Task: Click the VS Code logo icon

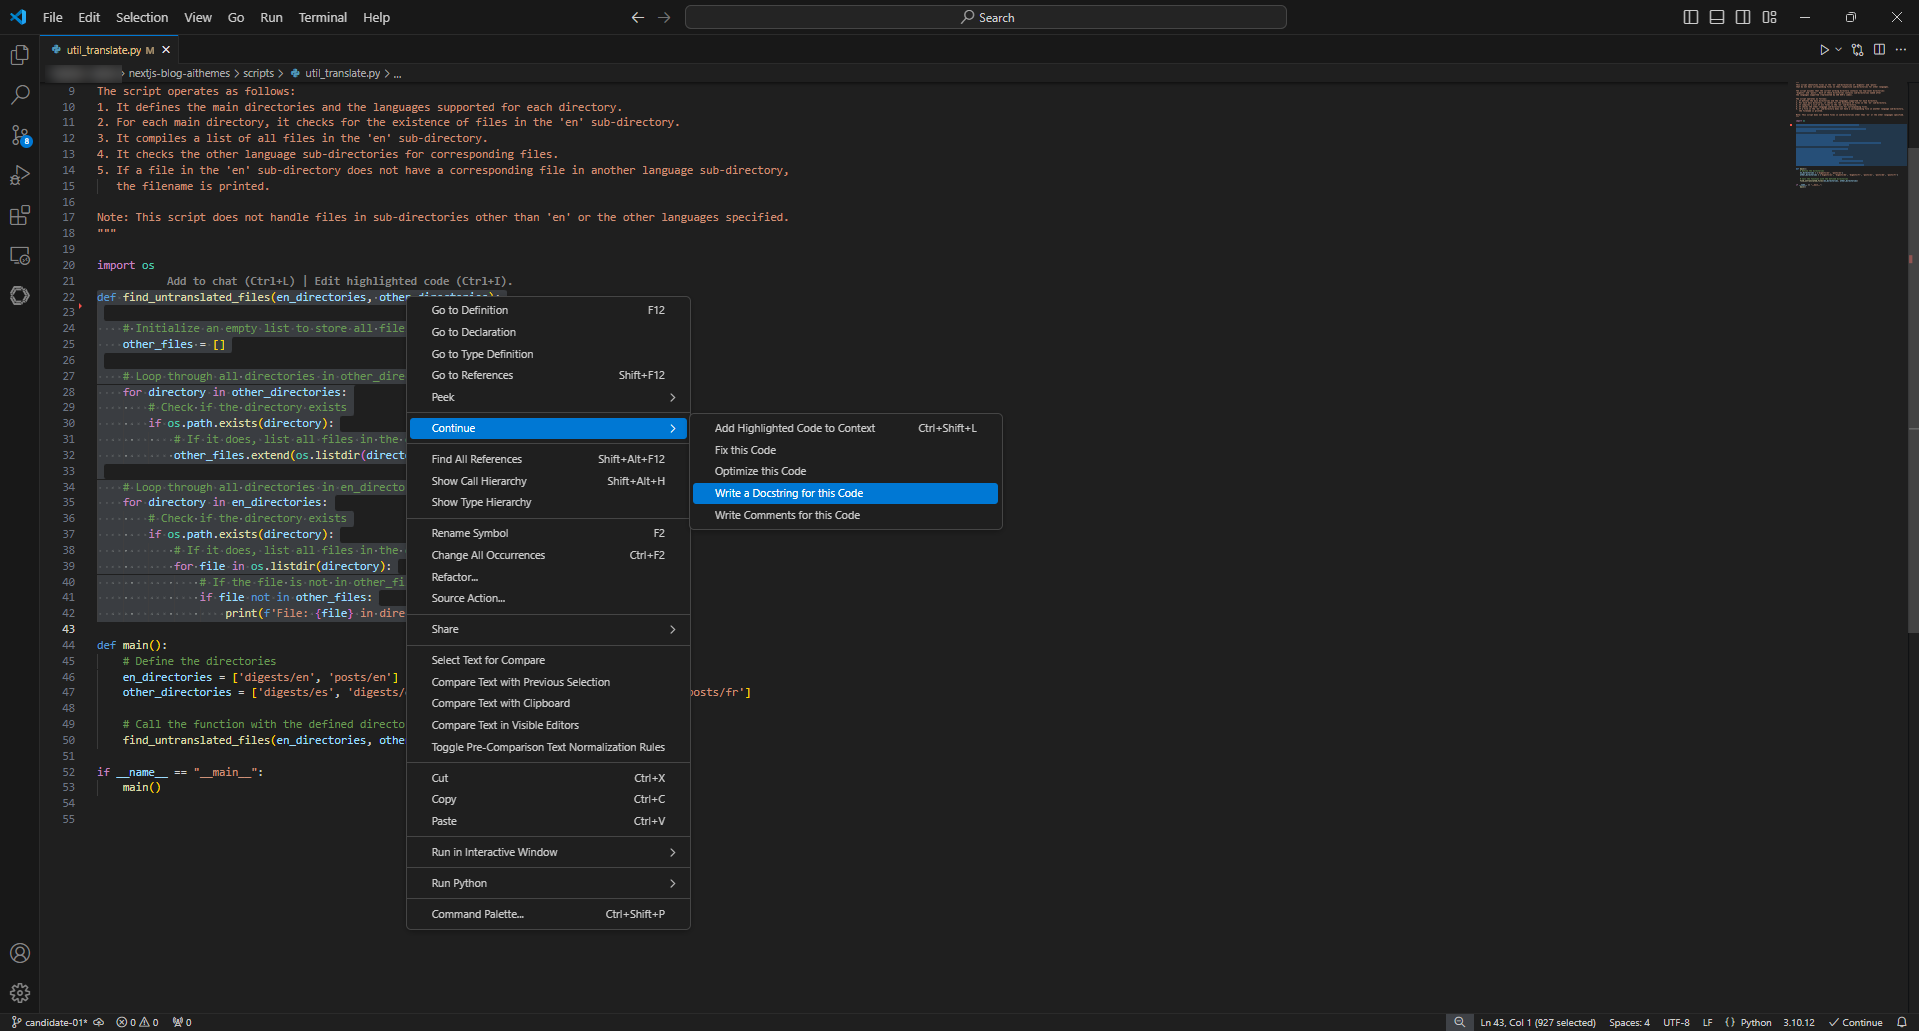Action: (x=18, y=17)
